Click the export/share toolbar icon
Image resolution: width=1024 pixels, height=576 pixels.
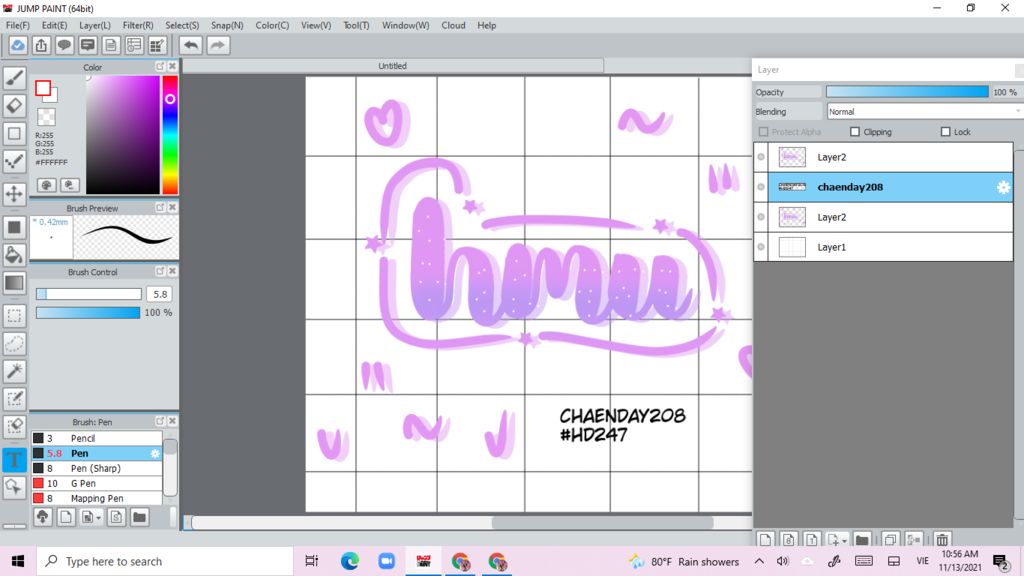[x=41, y=45]
